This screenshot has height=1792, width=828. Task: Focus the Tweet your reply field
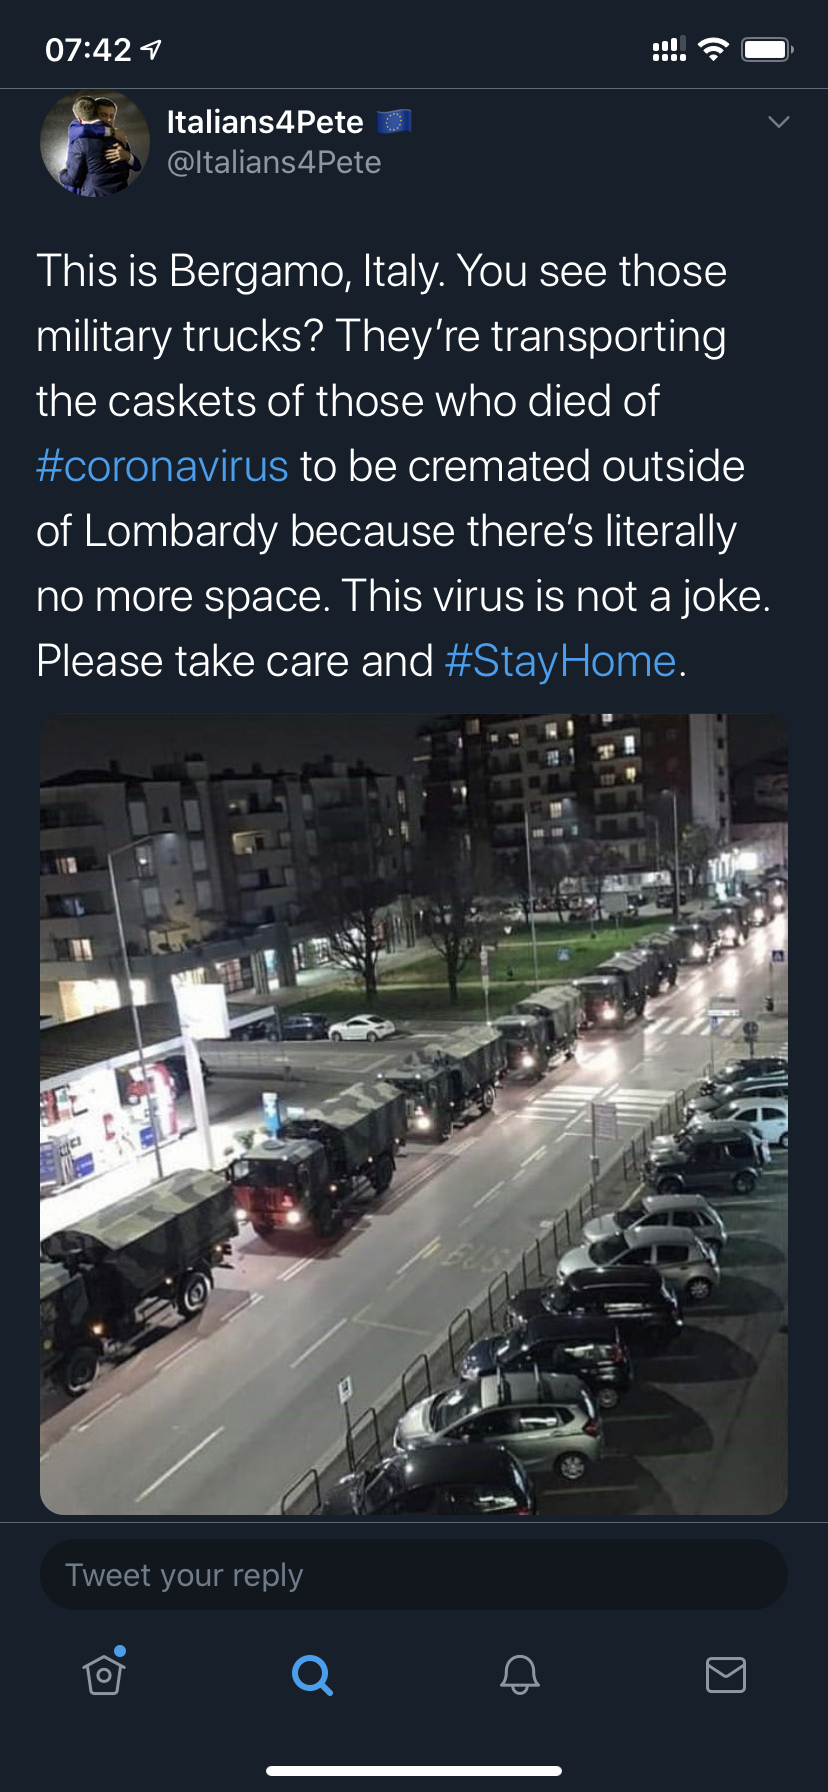point(414,1575)
